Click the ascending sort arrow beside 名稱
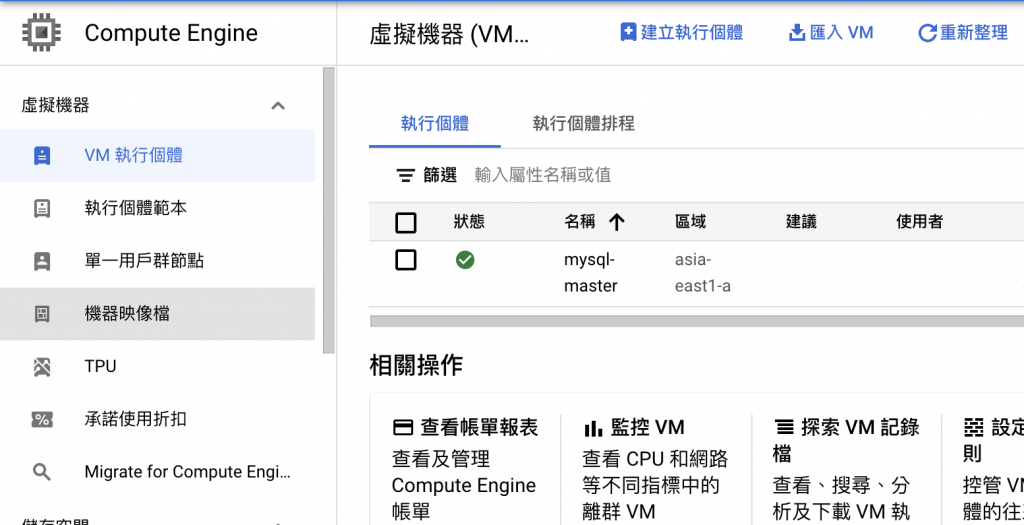This screenshot has height=525, width=1024. [616, 223]
